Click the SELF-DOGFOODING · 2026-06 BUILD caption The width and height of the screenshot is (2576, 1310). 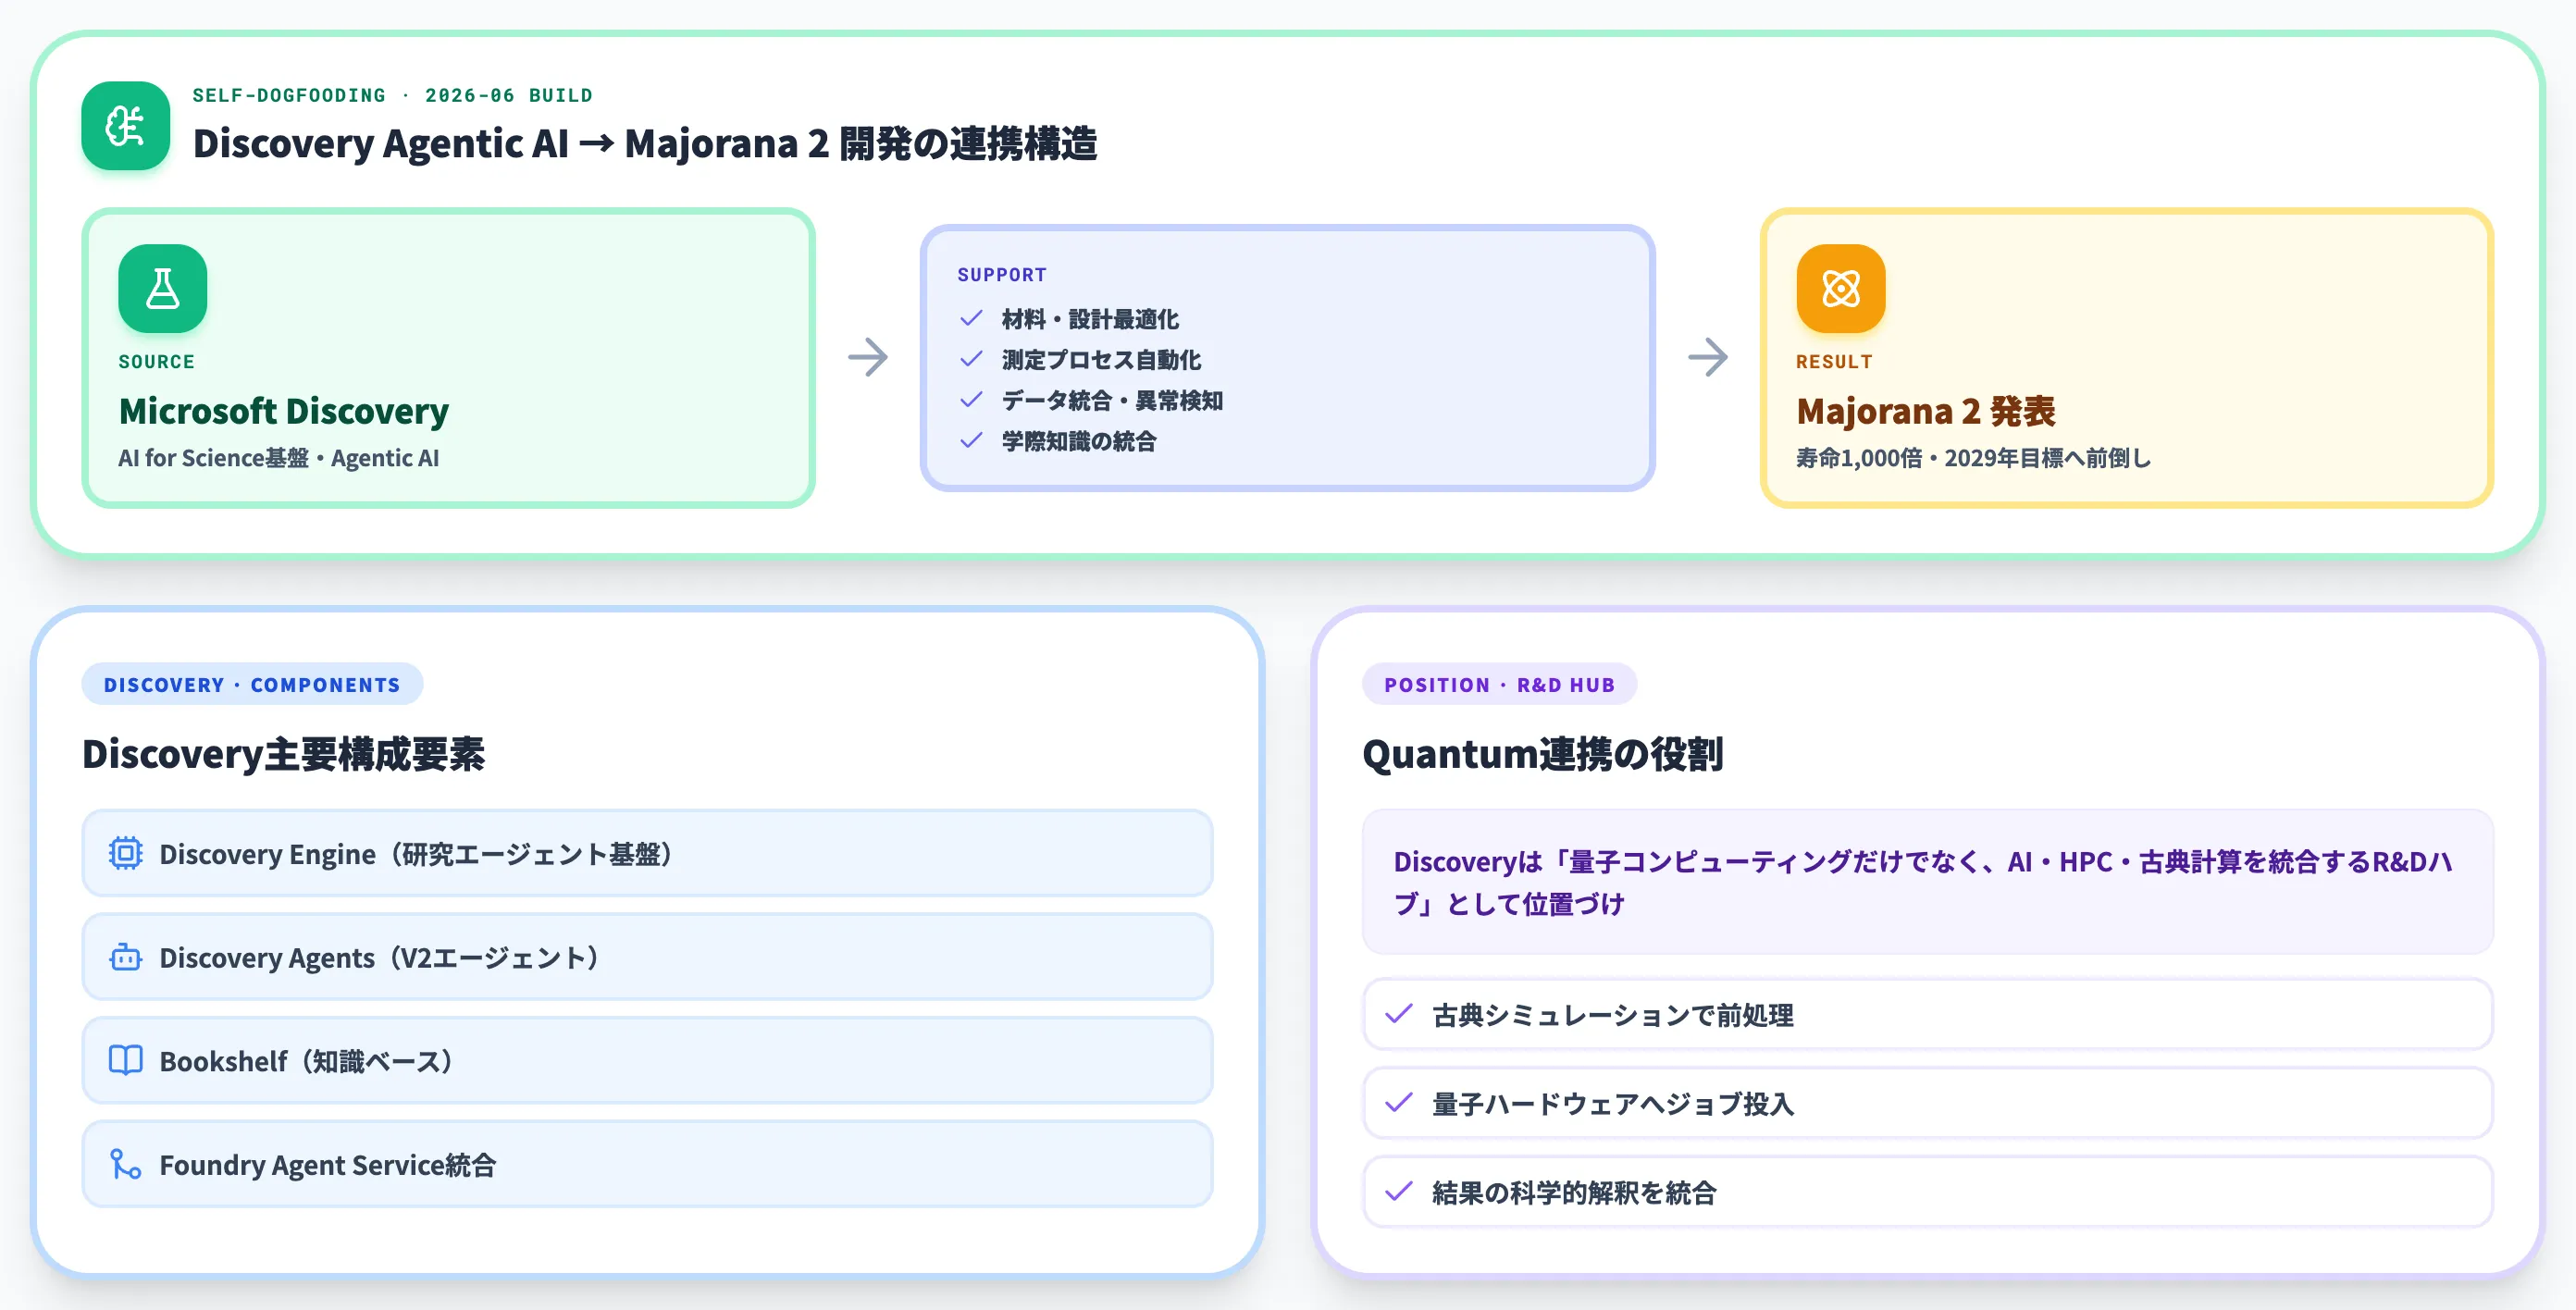(392, 95)
